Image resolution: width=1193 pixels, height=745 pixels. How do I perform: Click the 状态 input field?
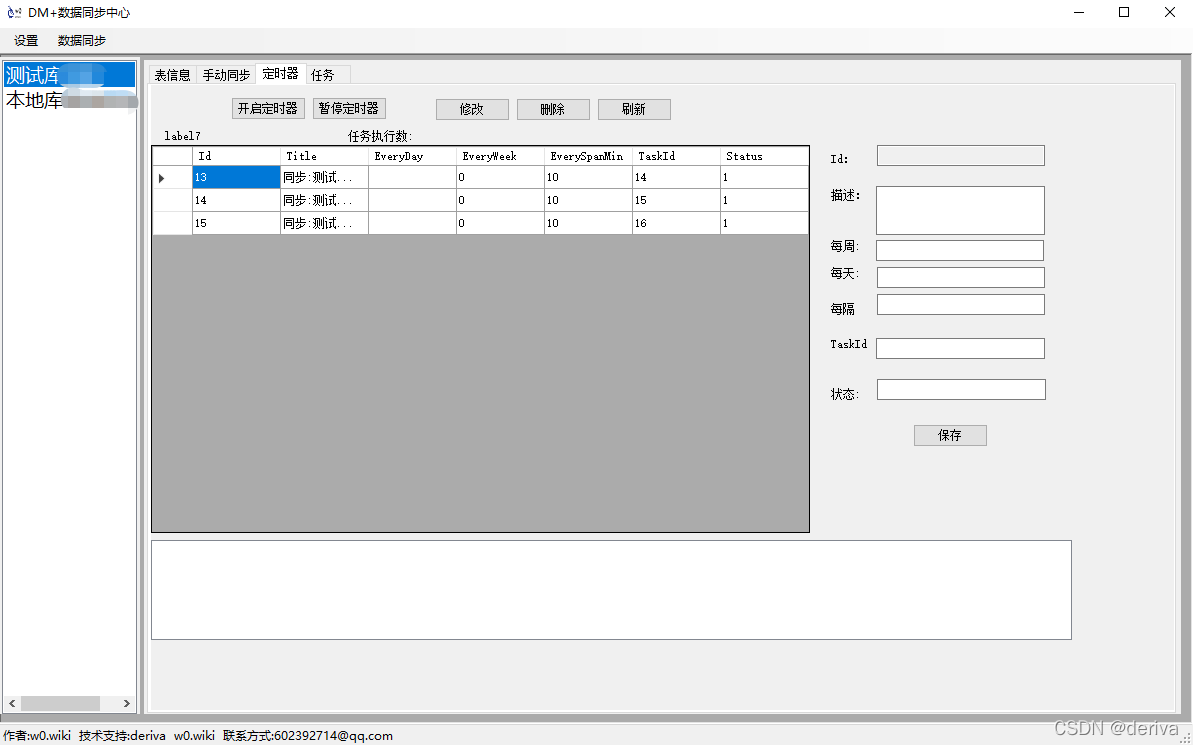point(961,390)
